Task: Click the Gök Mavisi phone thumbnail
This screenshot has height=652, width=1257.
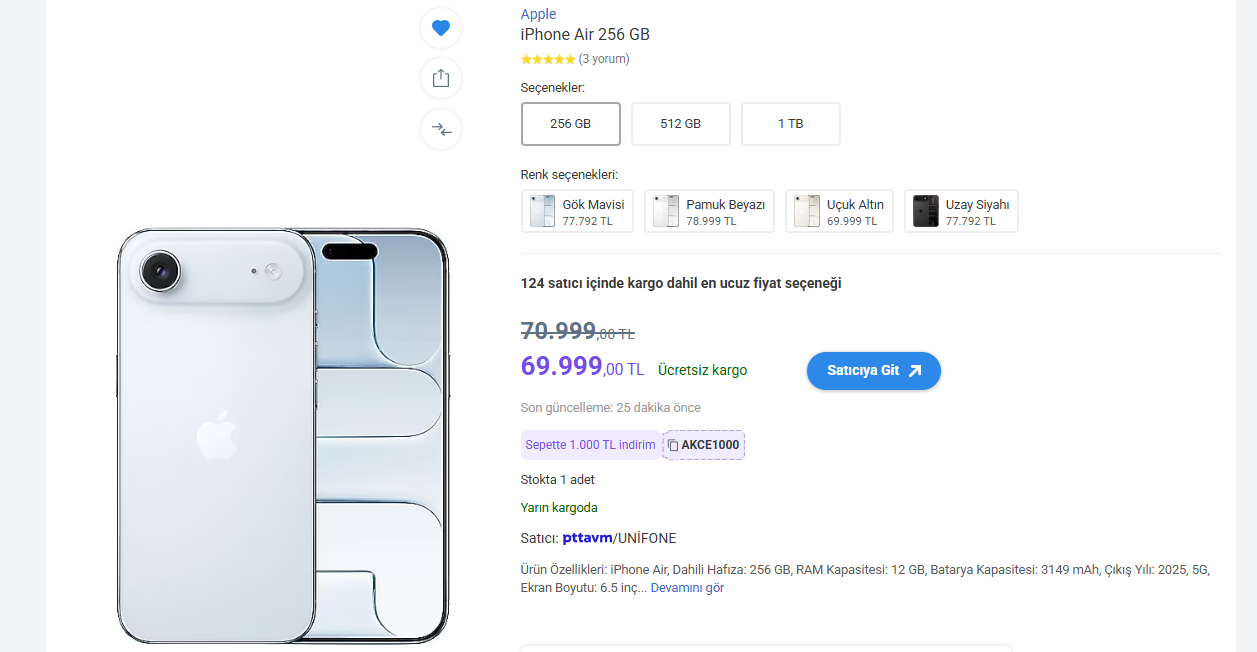Action: (542, 211)
